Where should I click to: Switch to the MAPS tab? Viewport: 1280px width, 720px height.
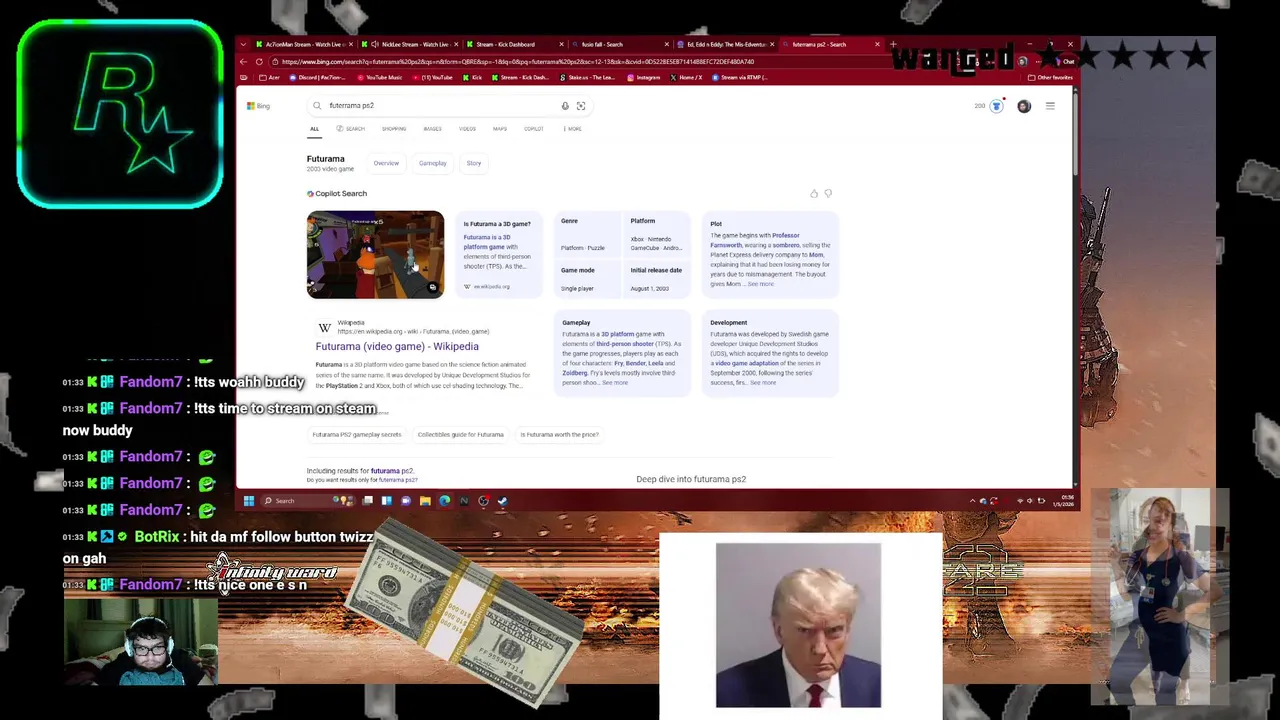500,129
